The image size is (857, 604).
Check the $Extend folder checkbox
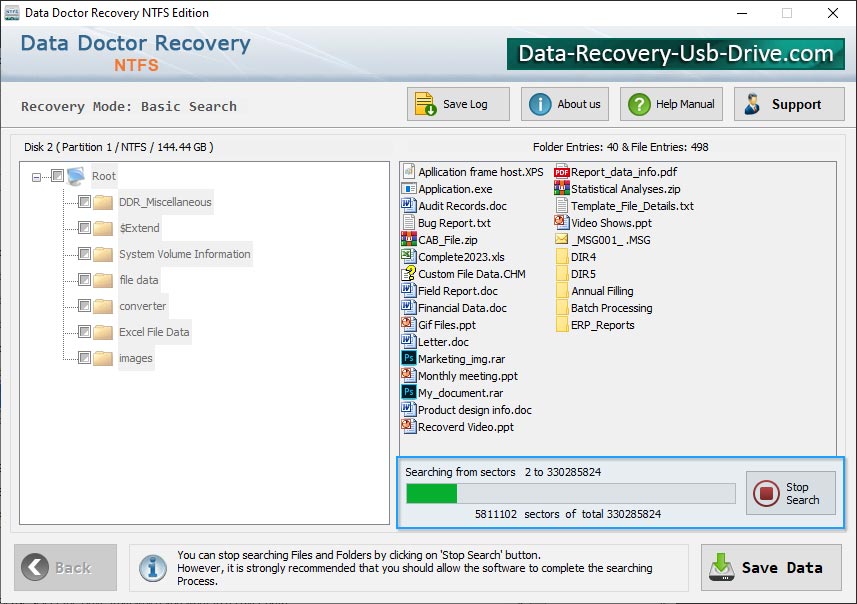point(84,227)
